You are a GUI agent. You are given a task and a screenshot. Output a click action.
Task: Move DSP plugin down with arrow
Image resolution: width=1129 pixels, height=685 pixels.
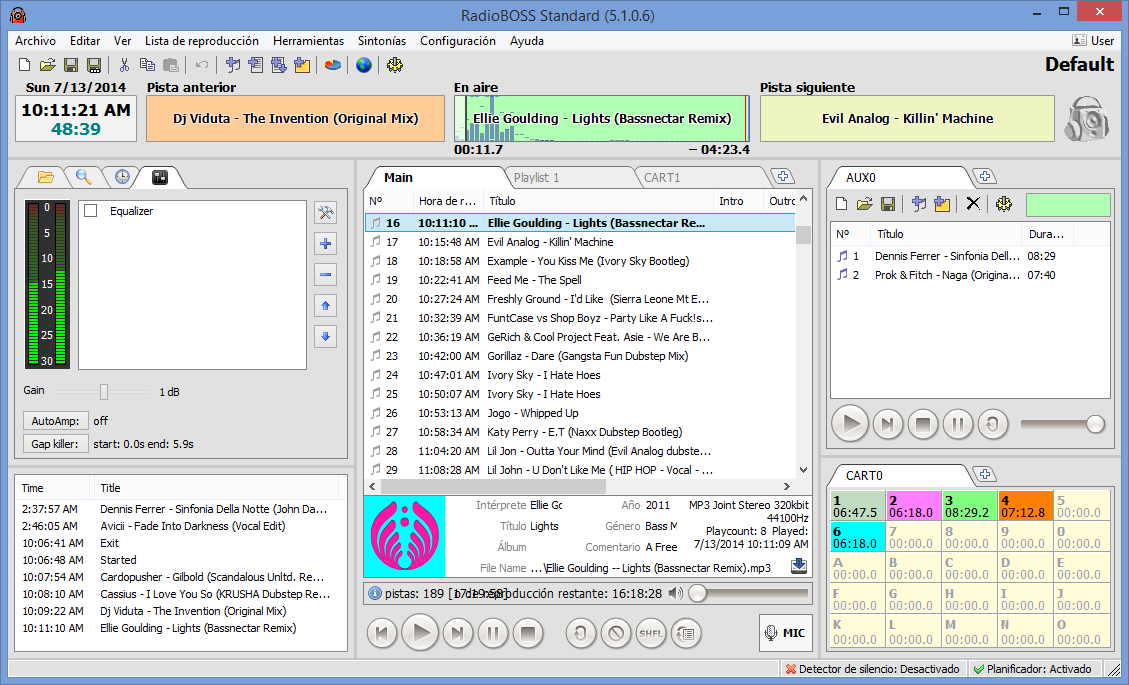tap(325, 336)
